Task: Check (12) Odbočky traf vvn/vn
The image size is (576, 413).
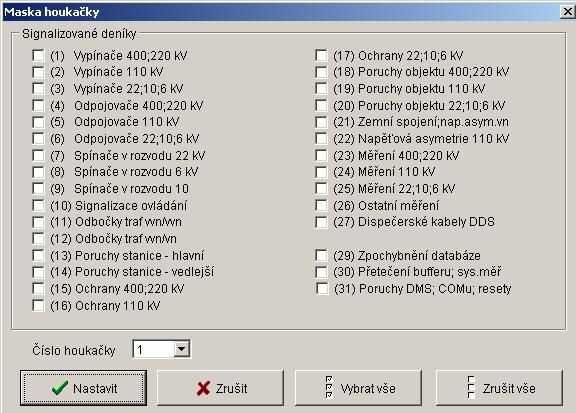Action: click(x=38, y=239)
